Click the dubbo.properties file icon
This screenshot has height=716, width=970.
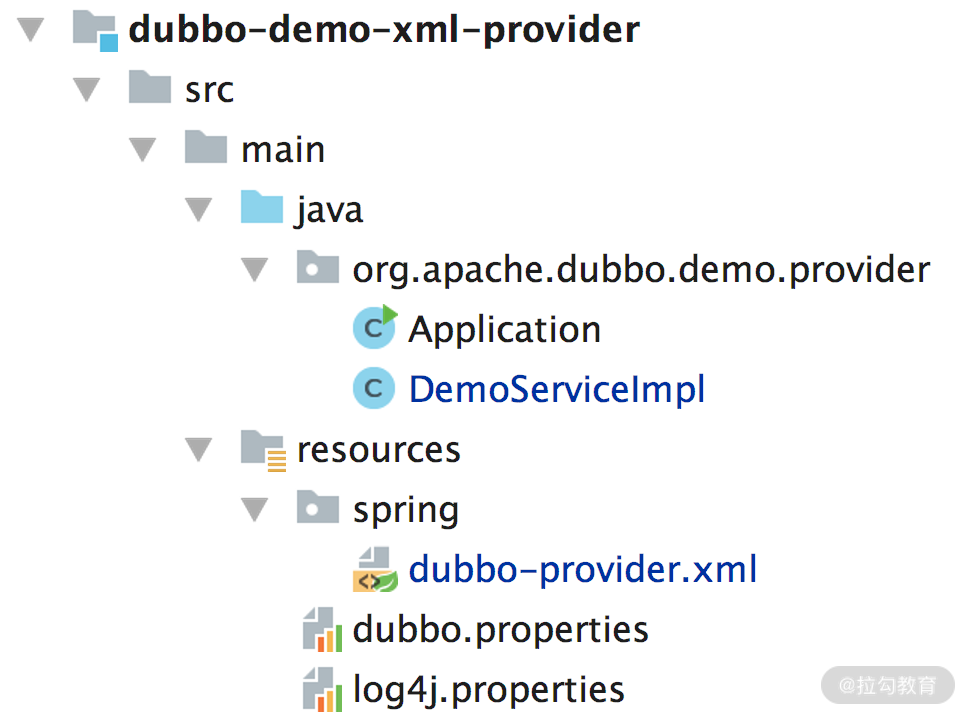point(319,630)
